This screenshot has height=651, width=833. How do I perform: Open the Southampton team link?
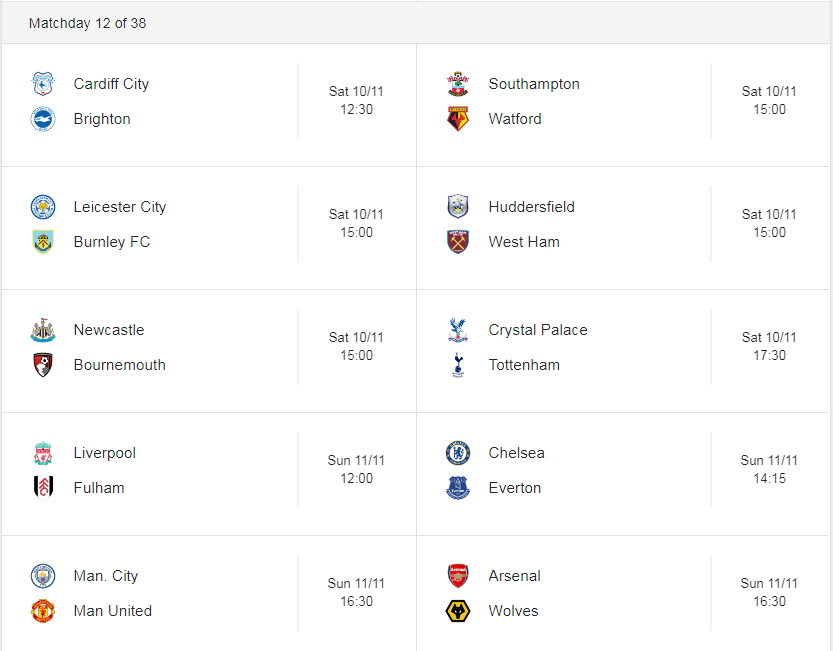click(x=534, y=84)
